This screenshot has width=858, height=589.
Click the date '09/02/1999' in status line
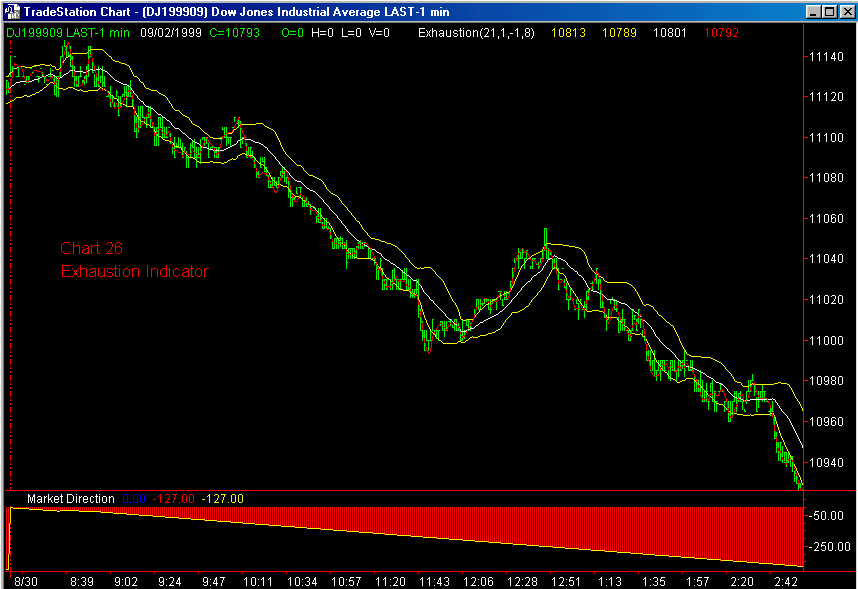(x=171, y=33)
